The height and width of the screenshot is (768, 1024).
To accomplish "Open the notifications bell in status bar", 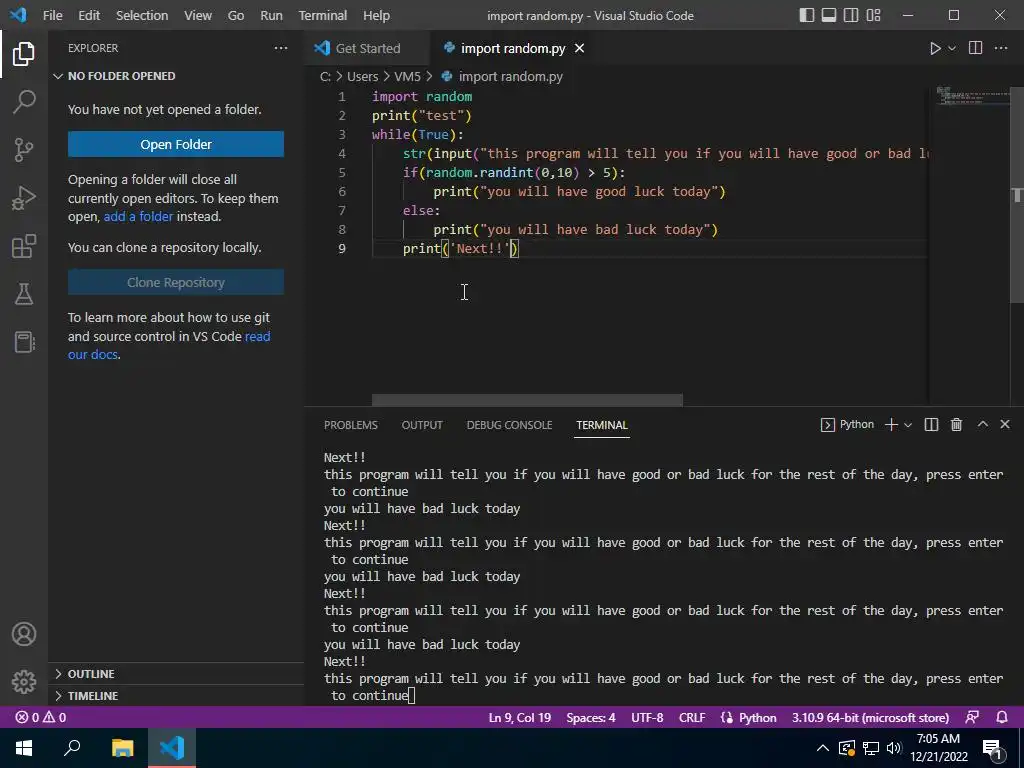I will tap(1002, 717).
